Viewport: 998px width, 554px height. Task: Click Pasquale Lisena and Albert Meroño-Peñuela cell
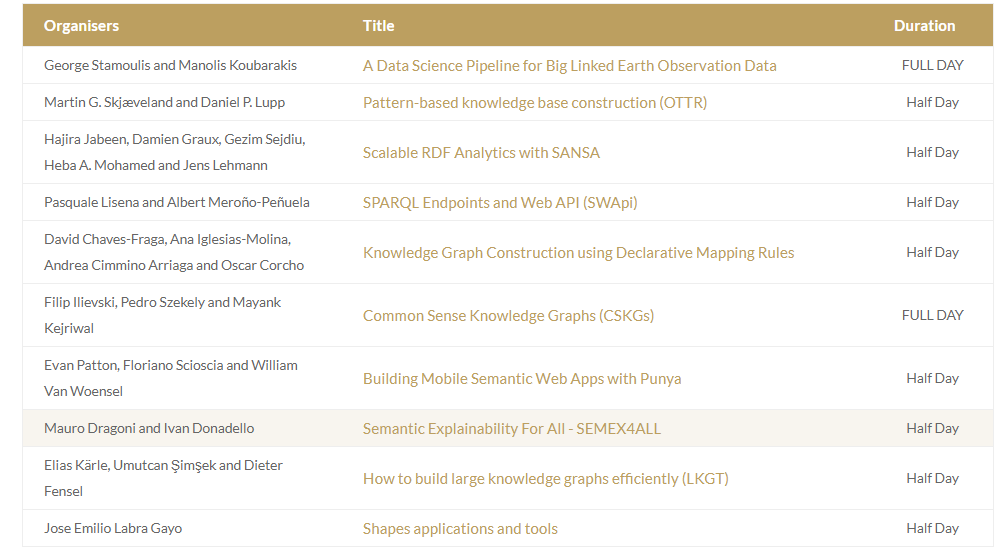(177, 203)
